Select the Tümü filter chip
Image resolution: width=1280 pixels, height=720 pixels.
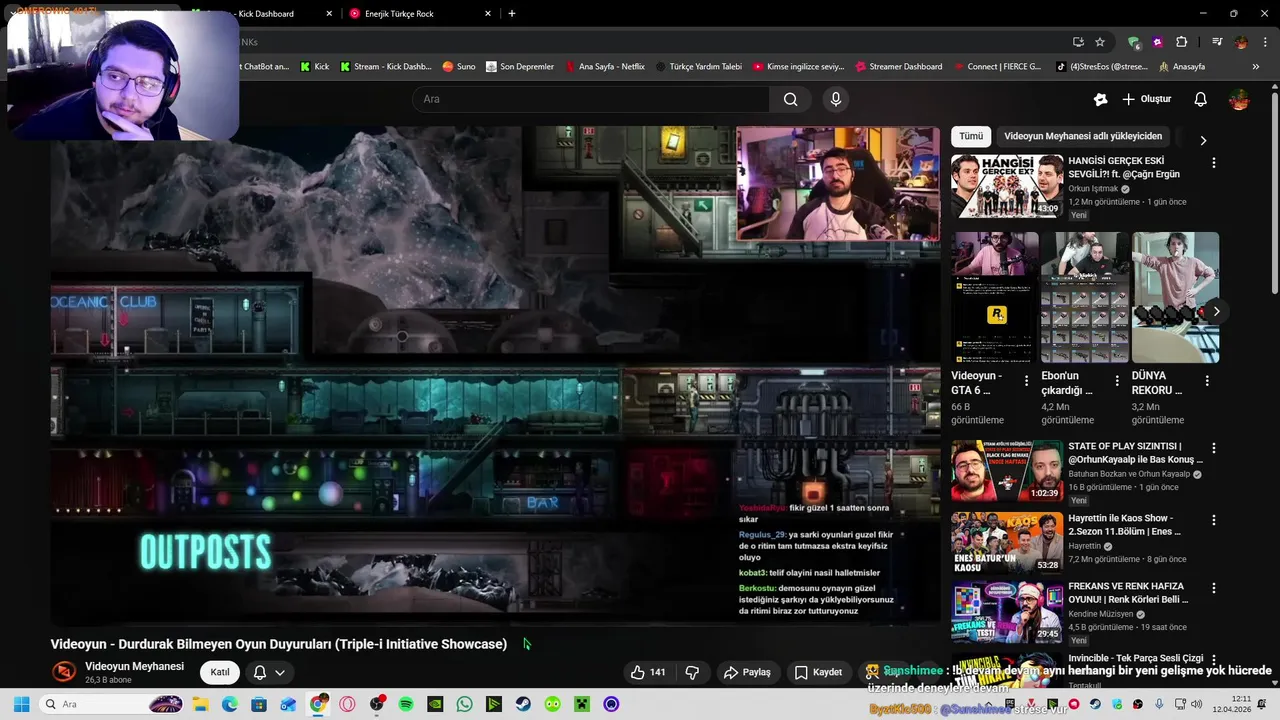tap(971, 136)
